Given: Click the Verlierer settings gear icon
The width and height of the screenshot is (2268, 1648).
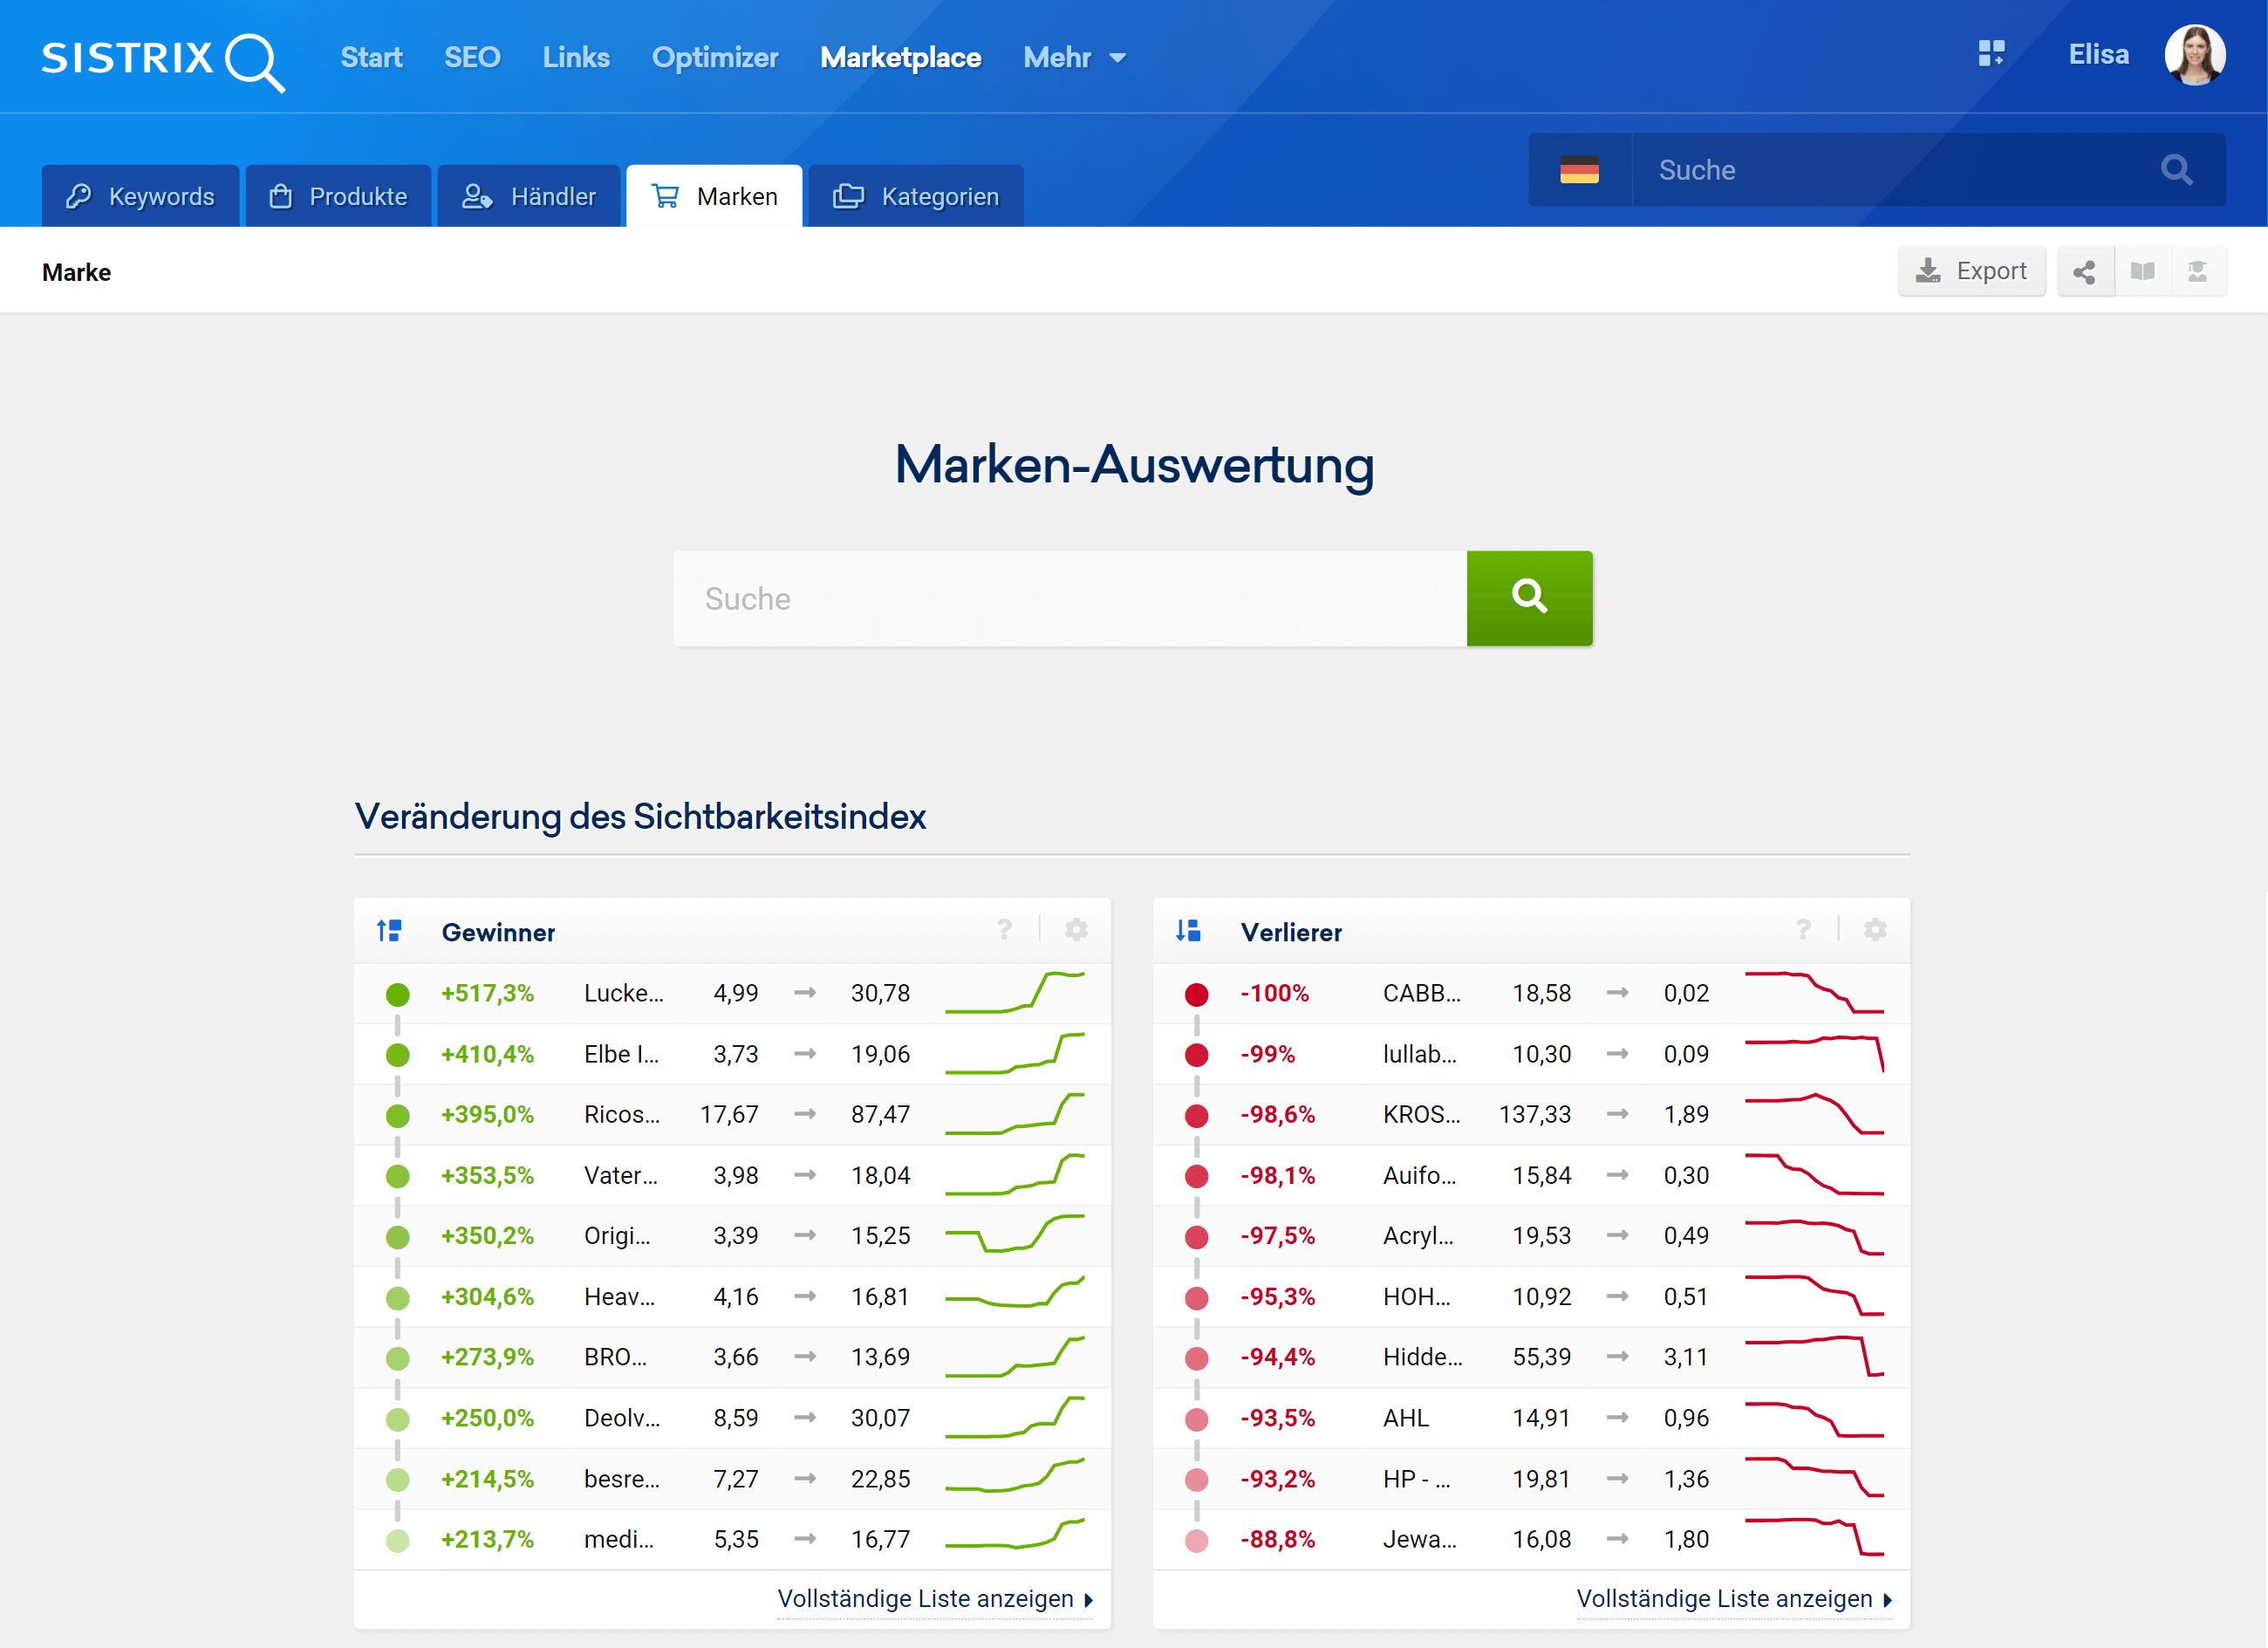Looking at the screenshot, I should (1875, 930).
